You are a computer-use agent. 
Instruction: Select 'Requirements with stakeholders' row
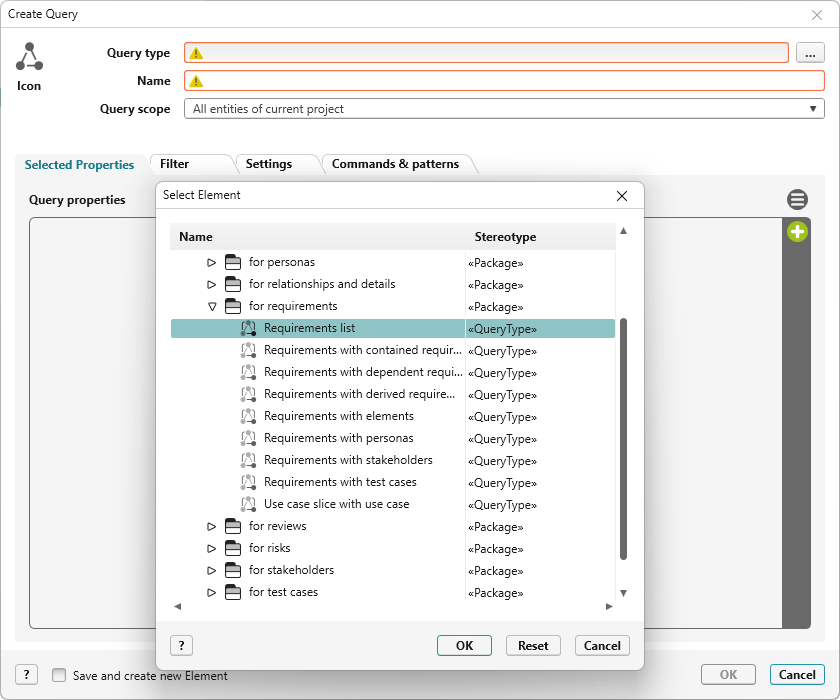coord(393,460)
